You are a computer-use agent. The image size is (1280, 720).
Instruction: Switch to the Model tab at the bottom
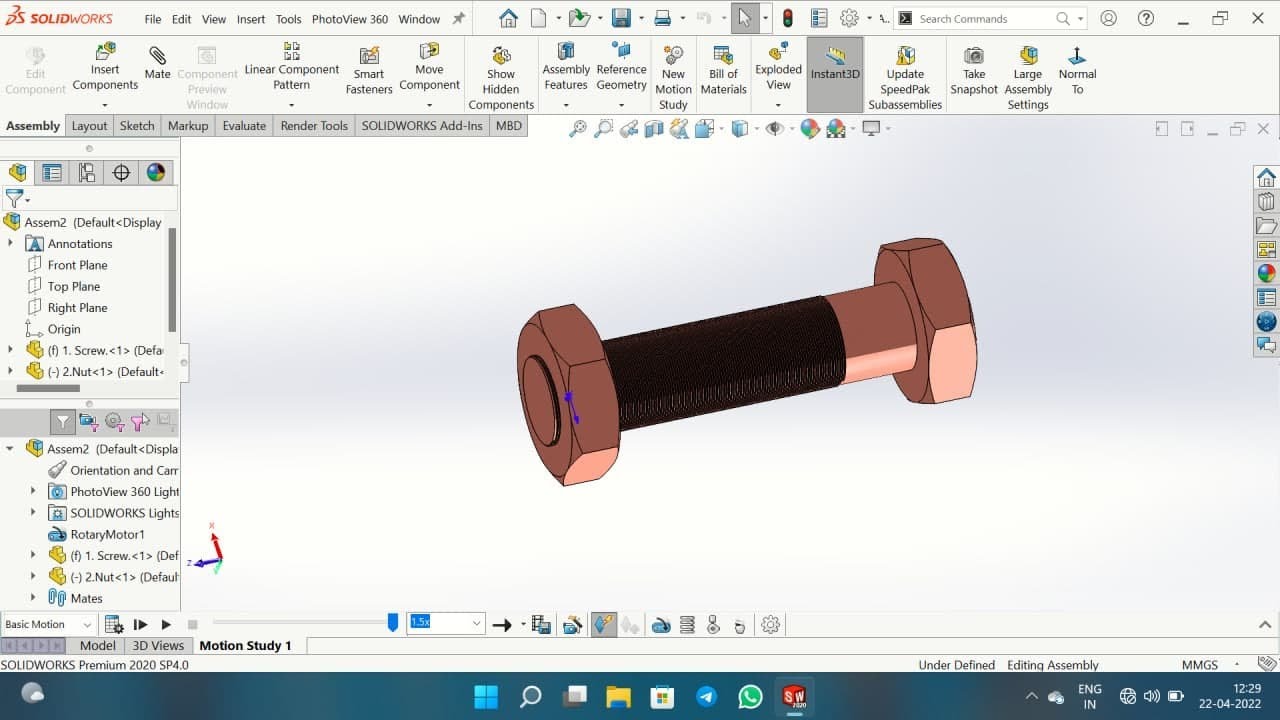point(98,646)
